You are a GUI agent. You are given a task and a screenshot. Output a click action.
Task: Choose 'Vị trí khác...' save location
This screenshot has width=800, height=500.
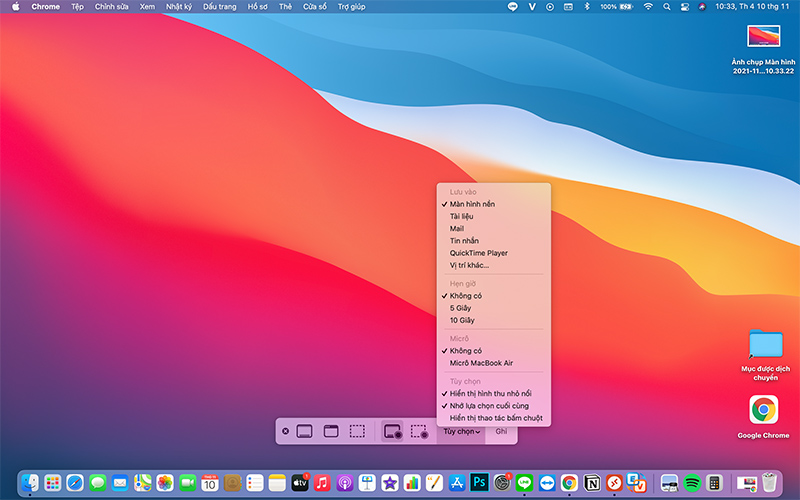469,265
